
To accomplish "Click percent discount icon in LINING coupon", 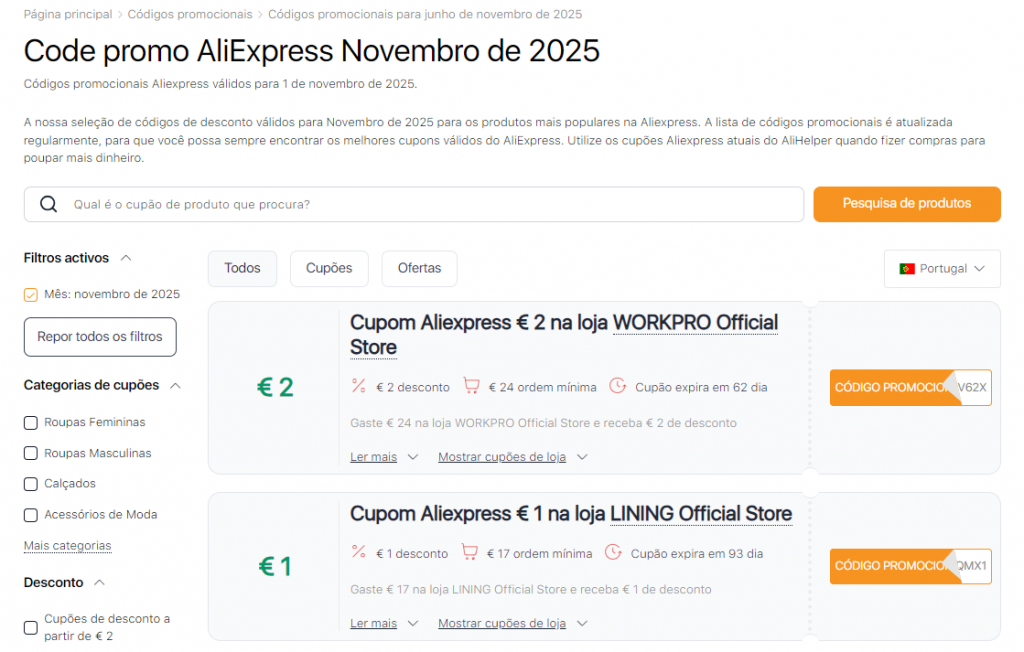I will tap(359, 552).
